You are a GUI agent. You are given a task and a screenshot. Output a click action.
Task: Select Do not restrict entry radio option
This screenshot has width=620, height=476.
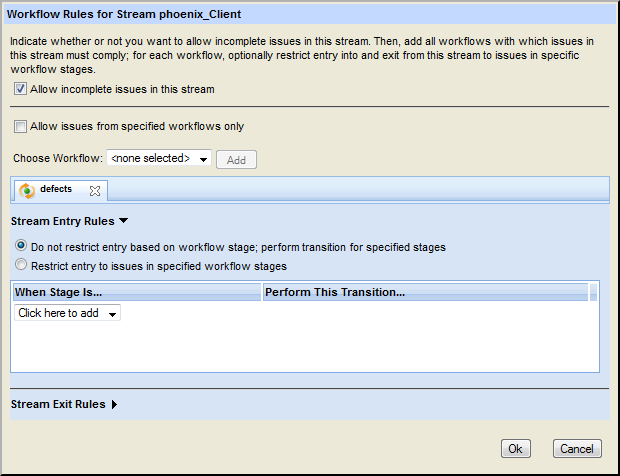tap(21, 247)
